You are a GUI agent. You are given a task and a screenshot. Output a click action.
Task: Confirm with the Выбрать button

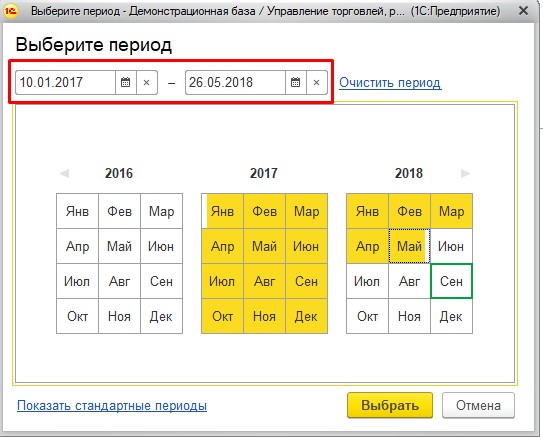click(x=390, y=405)
